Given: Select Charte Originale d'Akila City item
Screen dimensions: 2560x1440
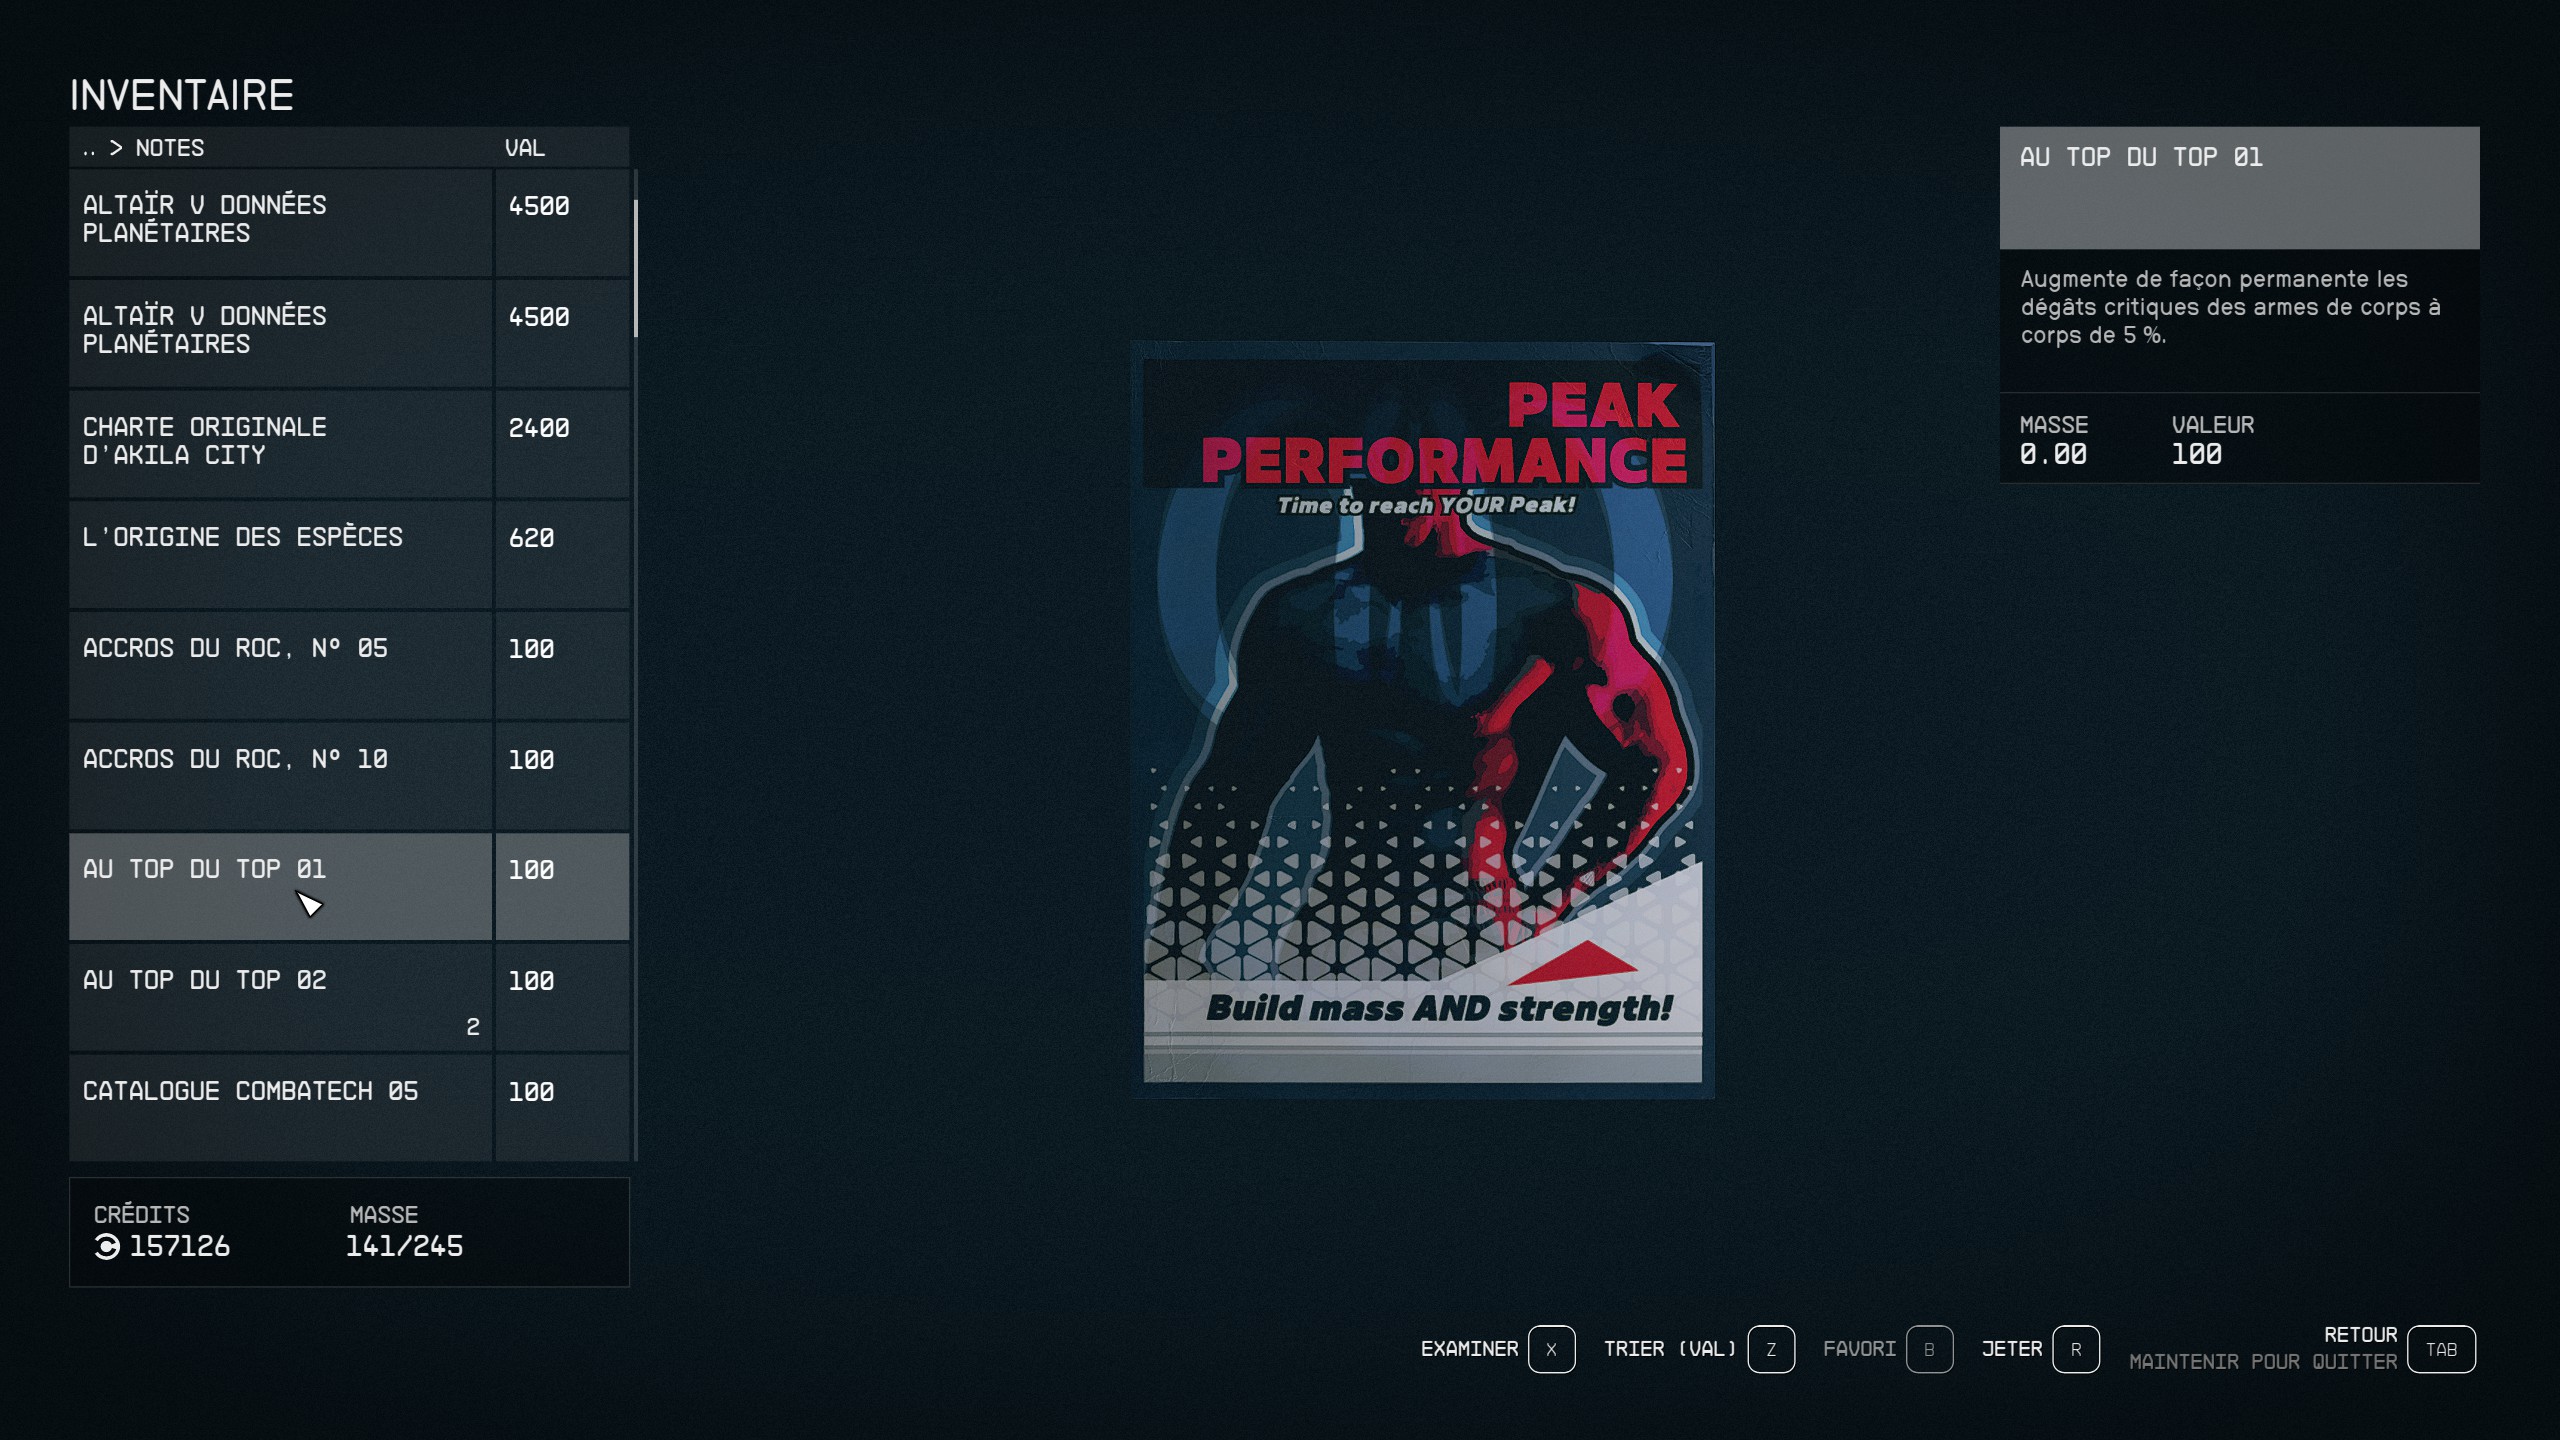Looking at the screenshot, I should pos(280,442).
